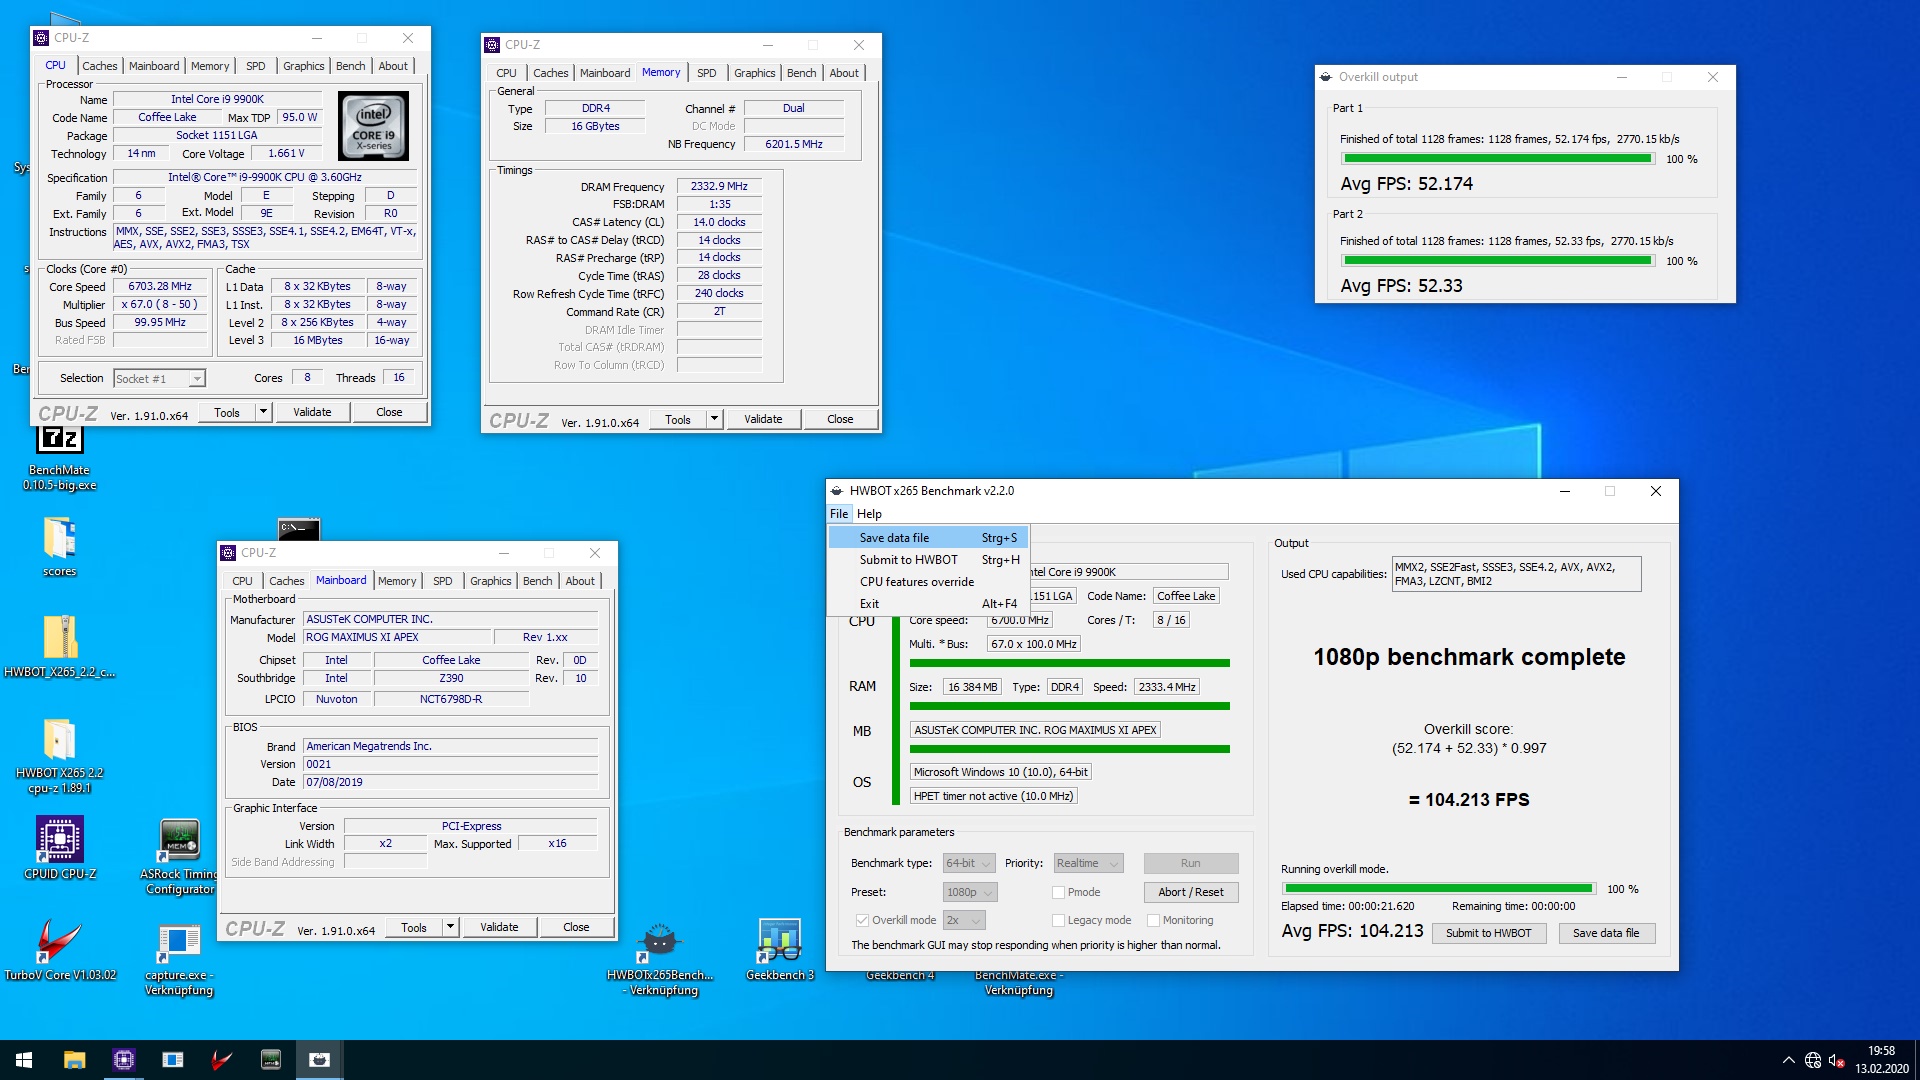Open the Help menu in HWBOT x265
The image size is (1920, 1080).
(869, 514)
